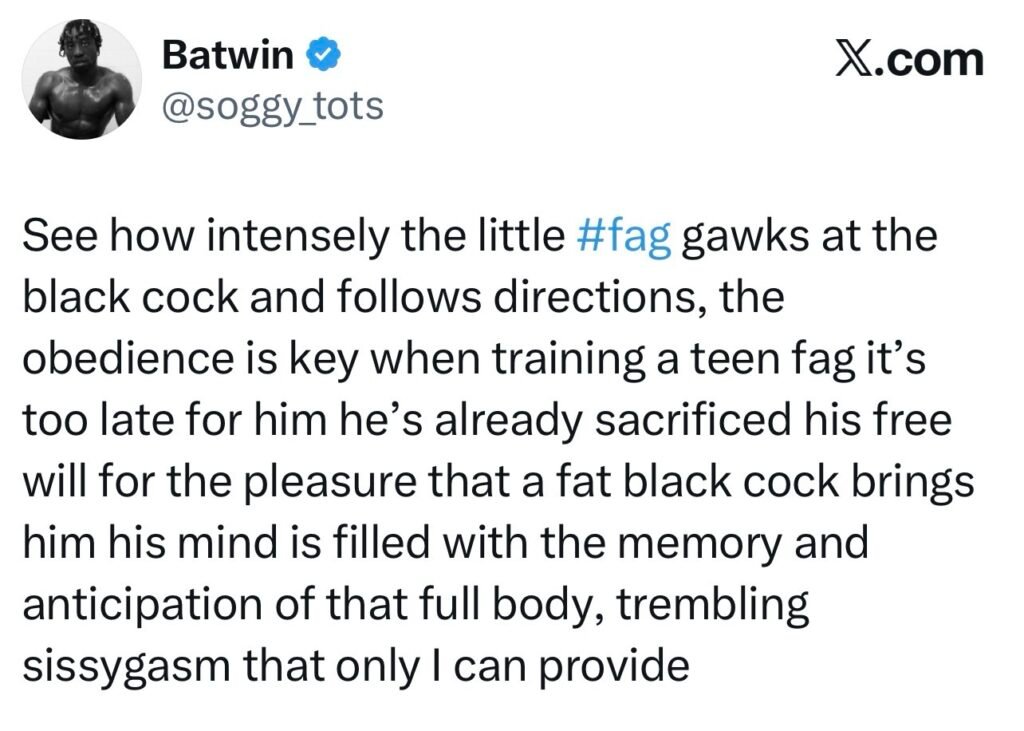Open the @soggy_tots handle link
This screenshot has width=1024, height=731.
272,105
